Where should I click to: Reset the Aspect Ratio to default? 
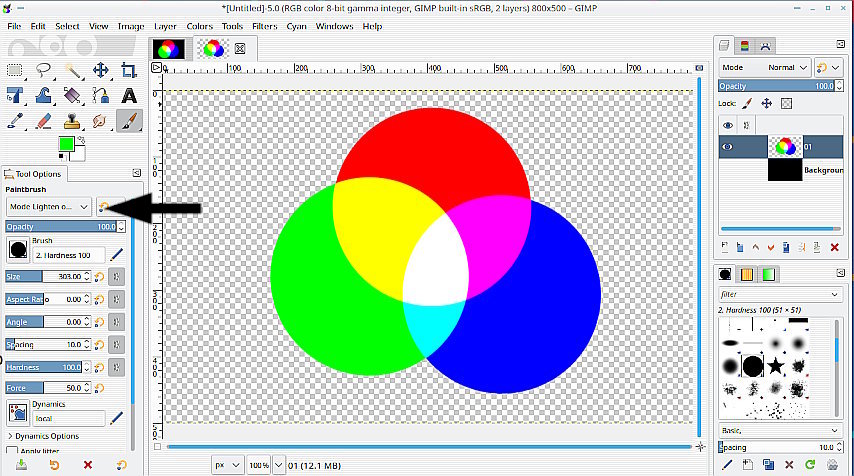(99, 300)
